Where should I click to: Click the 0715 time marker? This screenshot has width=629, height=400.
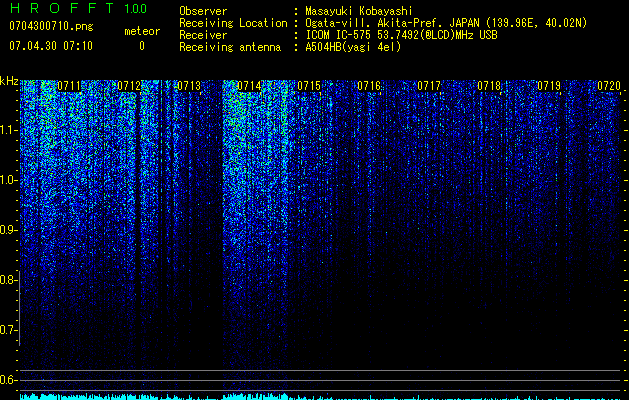tap(309, 86)
